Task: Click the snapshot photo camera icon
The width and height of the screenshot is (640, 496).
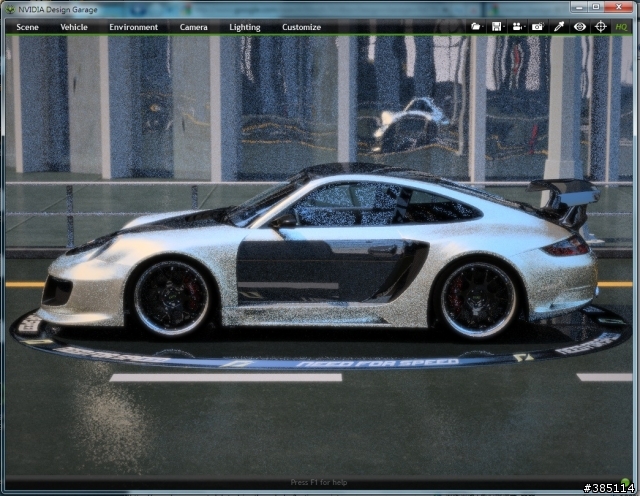Action: 538,27
